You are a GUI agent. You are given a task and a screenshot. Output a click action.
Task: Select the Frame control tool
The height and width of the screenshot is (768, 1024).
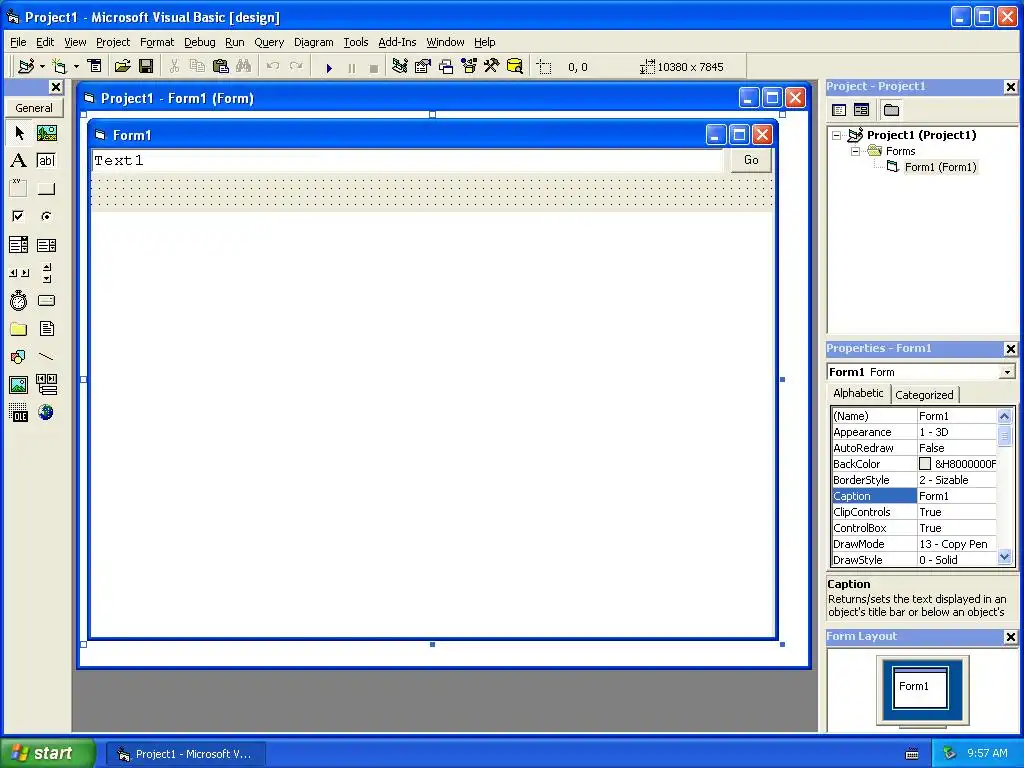19,189
